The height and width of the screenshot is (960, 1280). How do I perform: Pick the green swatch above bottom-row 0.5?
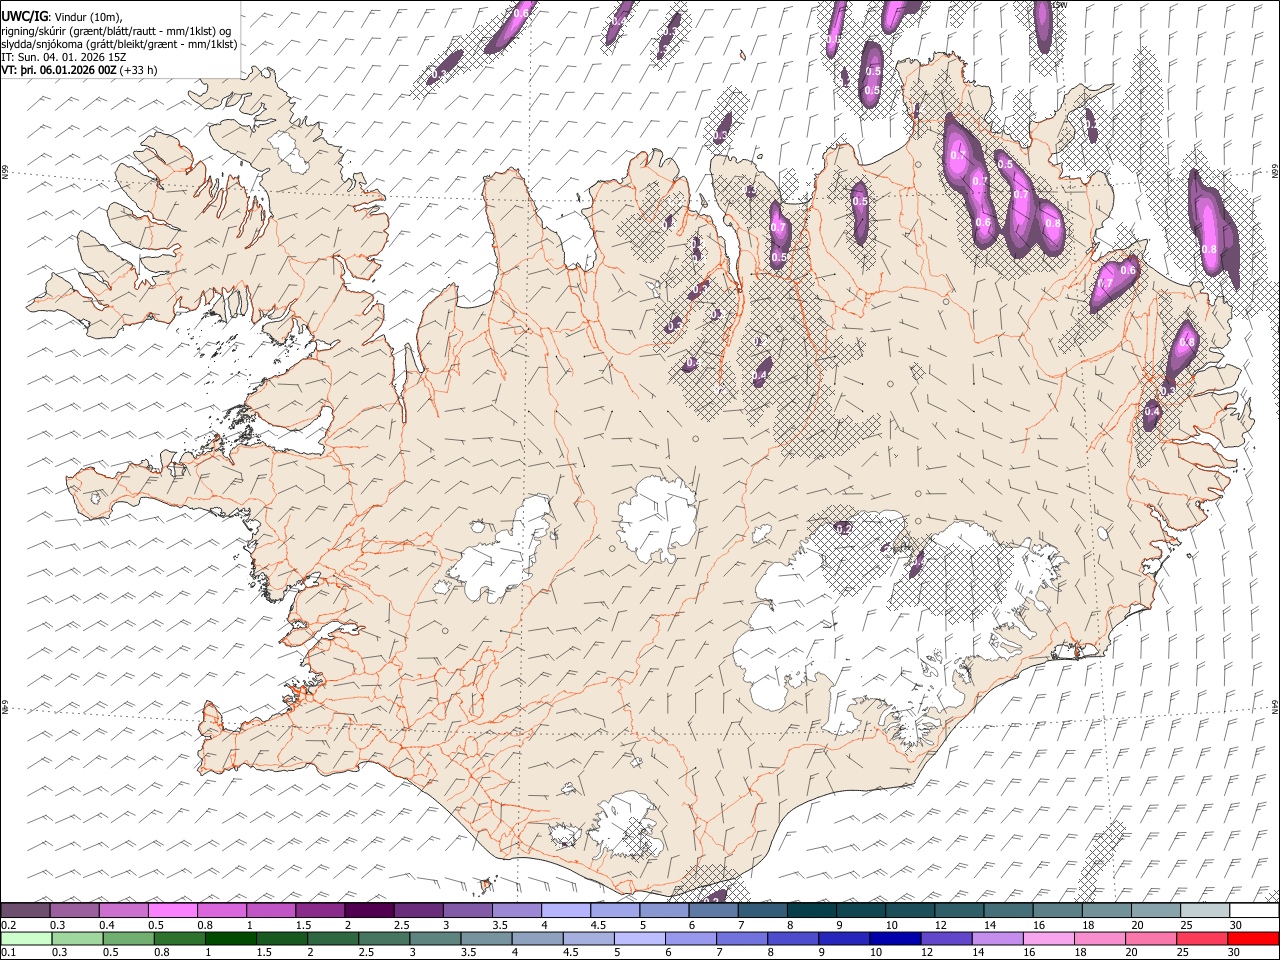coord(128,938)
